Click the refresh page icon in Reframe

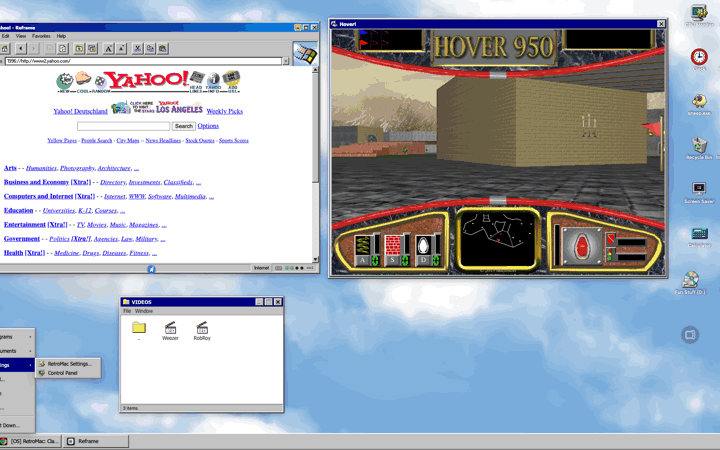(x=63, y=49)
